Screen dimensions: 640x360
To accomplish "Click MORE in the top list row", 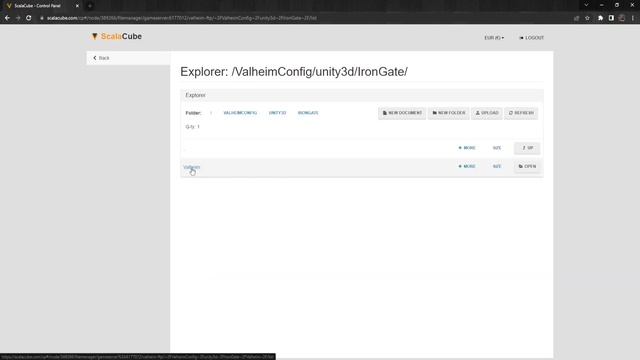I will (x=467, y=148).
